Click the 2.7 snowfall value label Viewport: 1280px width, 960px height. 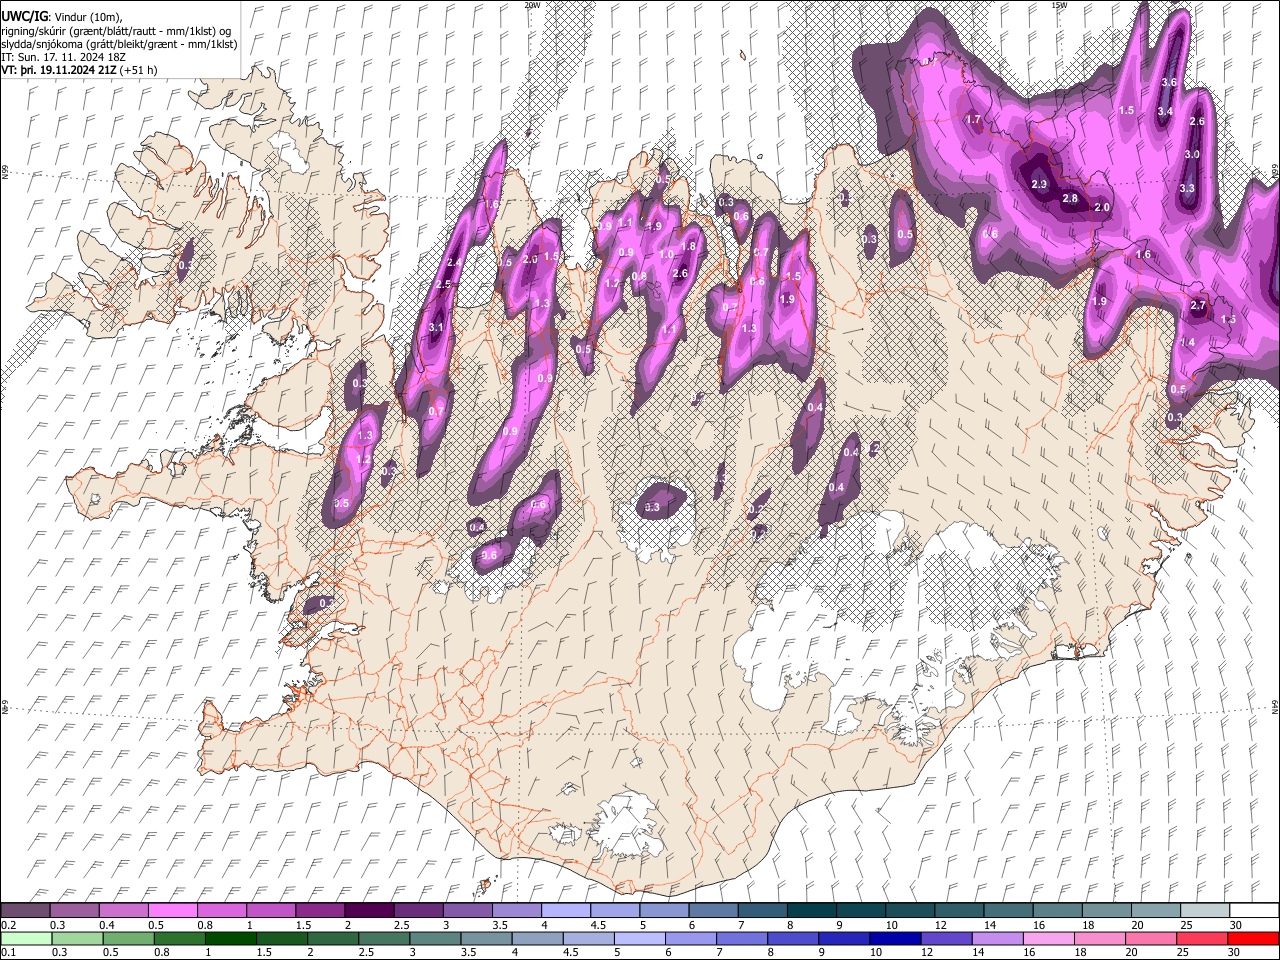(1199, 305)
